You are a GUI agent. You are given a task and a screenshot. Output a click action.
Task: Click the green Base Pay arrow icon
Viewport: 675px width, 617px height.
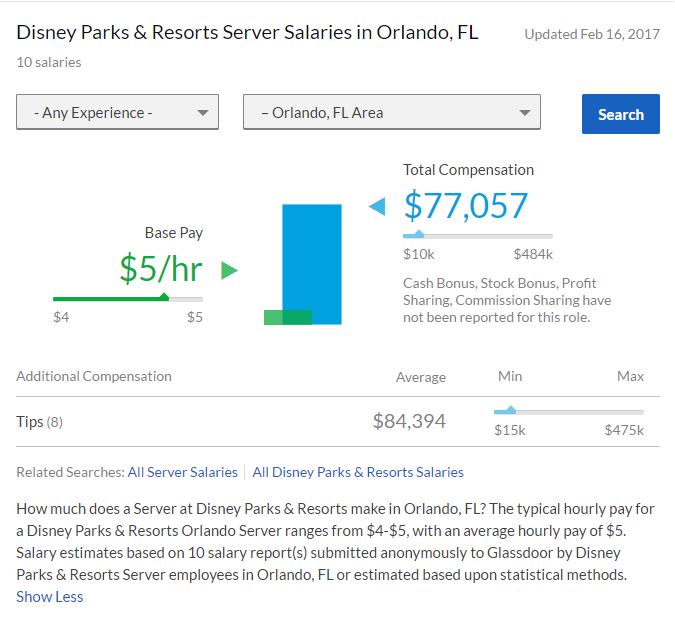229,270
